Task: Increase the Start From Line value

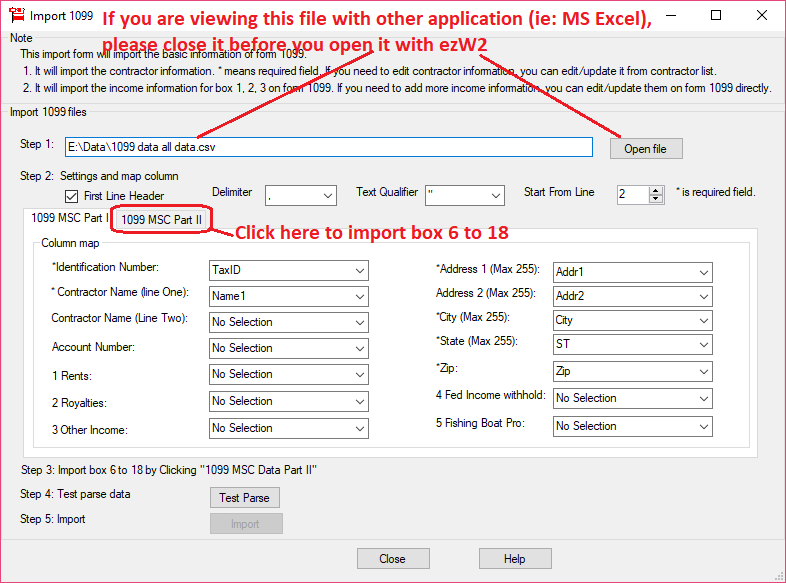Action: click(x=656, y=190)
